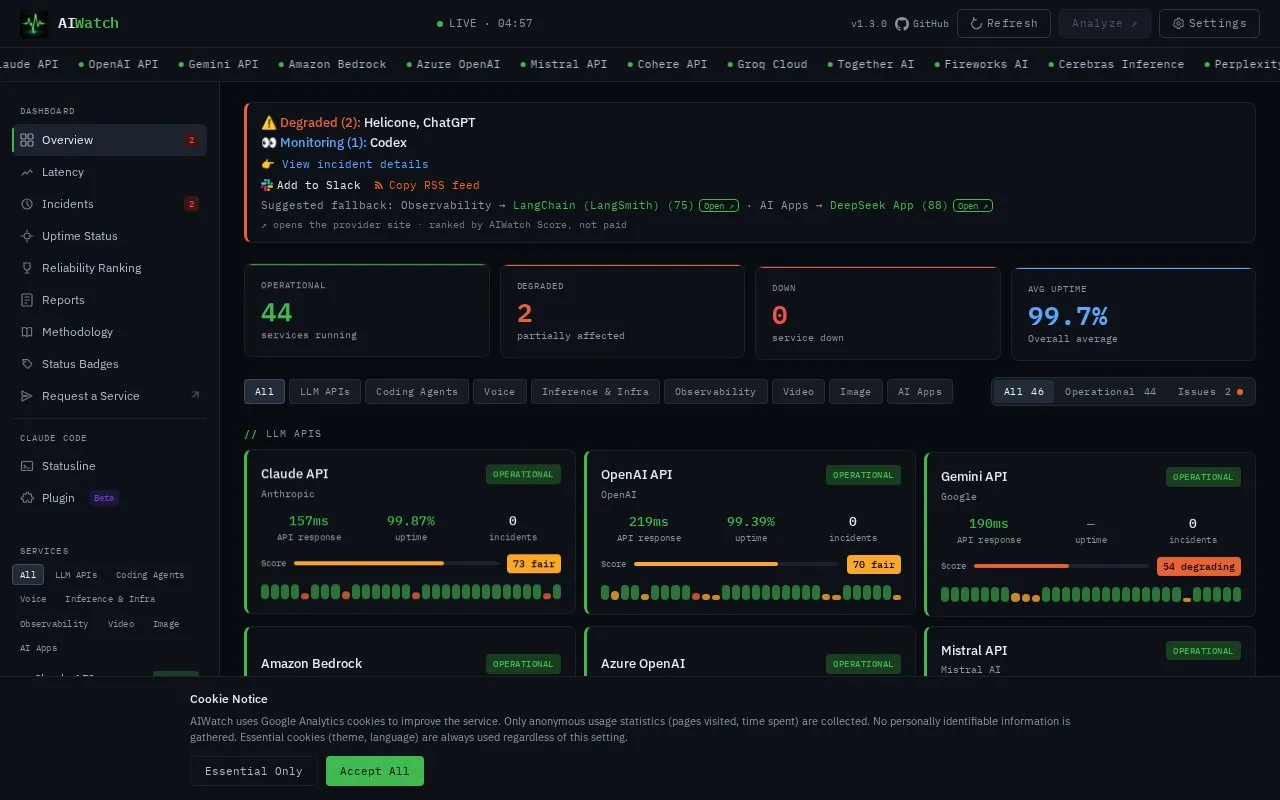This screenshot has height=800, width=1280.
Task: Open Settings from the top bar
Action: point(1209,23)
